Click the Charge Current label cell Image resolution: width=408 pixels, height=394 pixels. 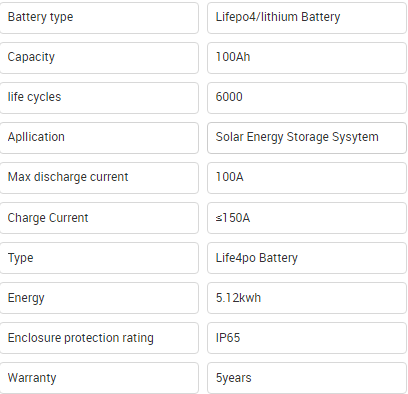[99, 218]
